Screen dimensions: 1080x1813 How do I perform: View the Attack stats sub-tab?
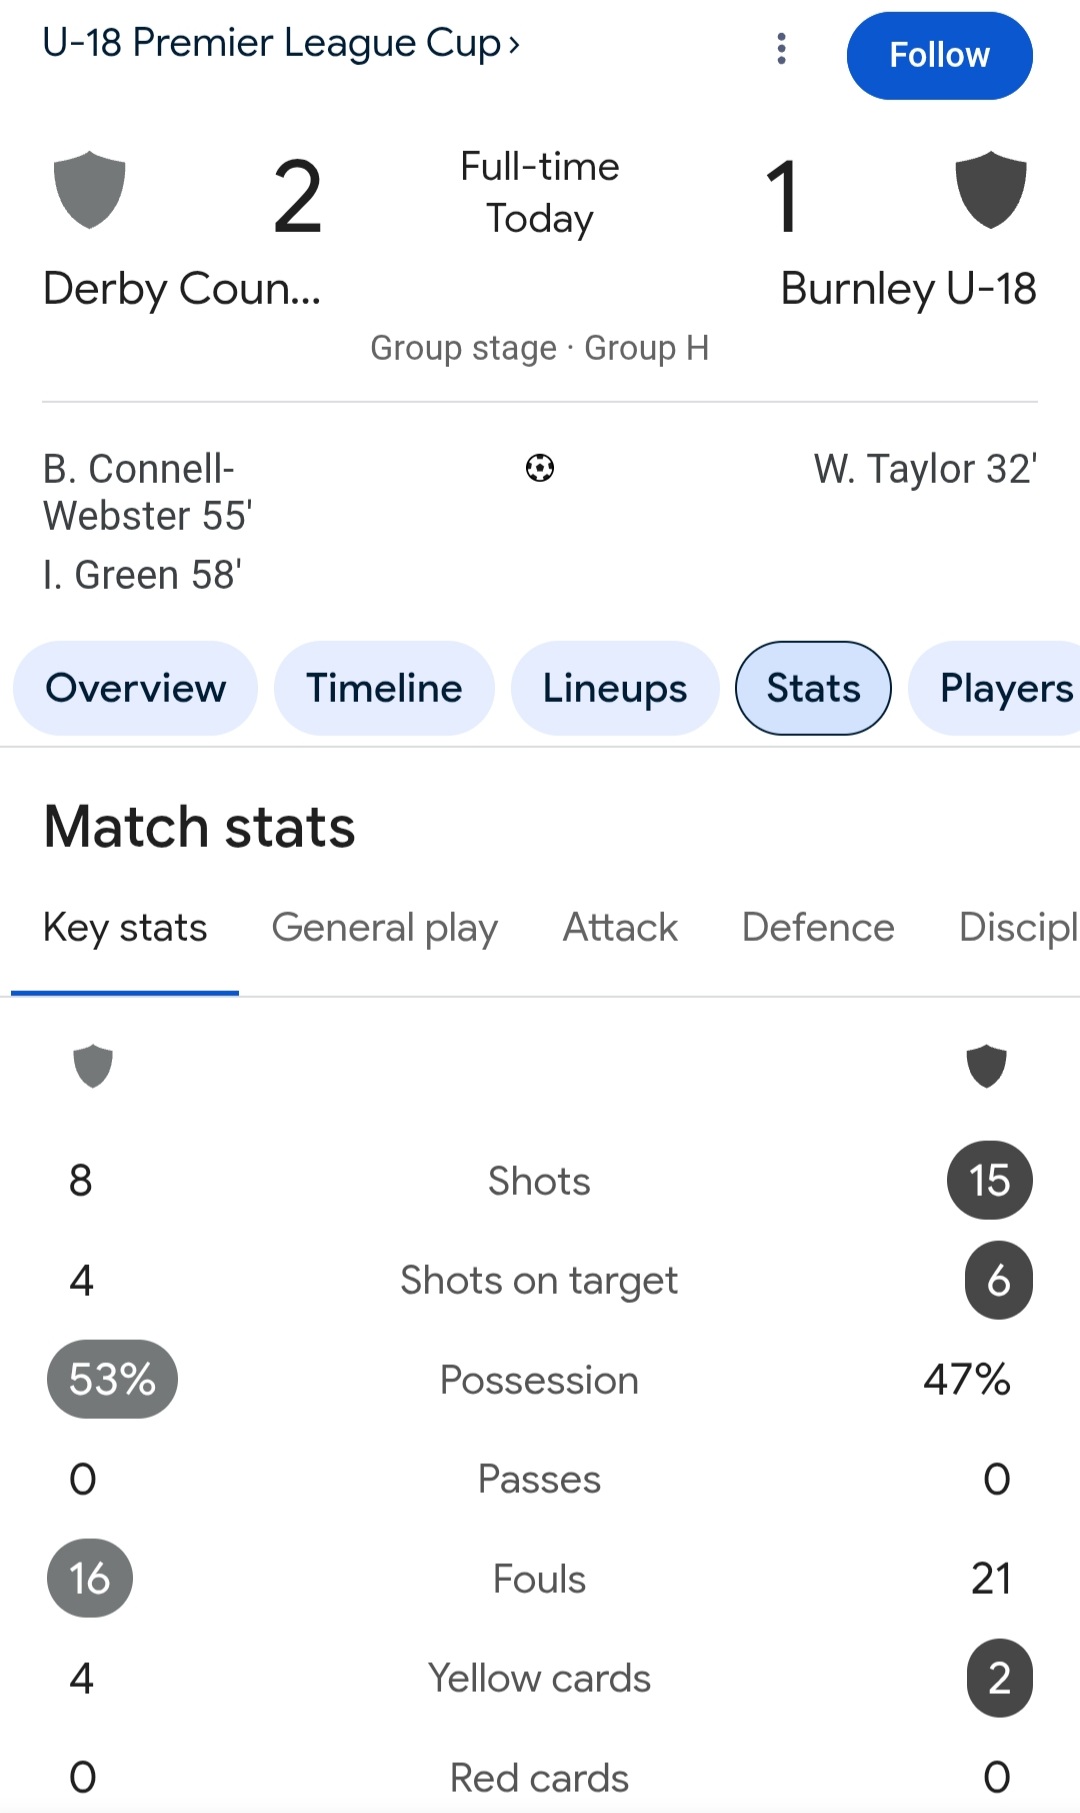tap(620, 928)
